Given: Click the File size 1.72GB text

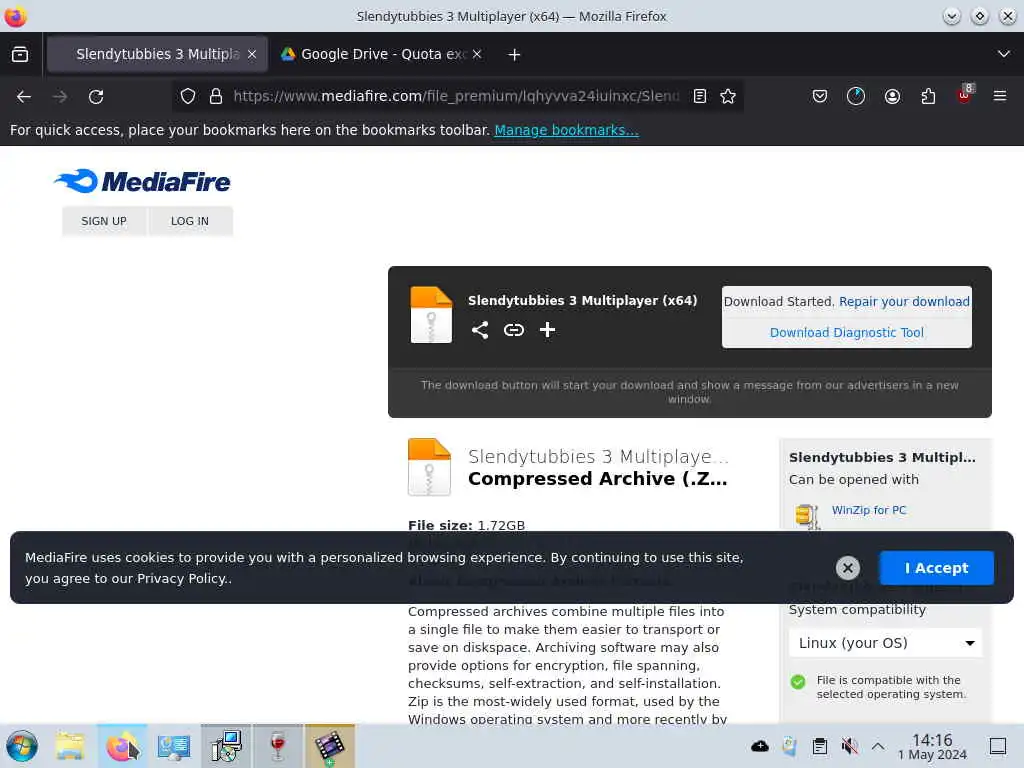Looking at the screenshot, I should [x=466, y=525].
